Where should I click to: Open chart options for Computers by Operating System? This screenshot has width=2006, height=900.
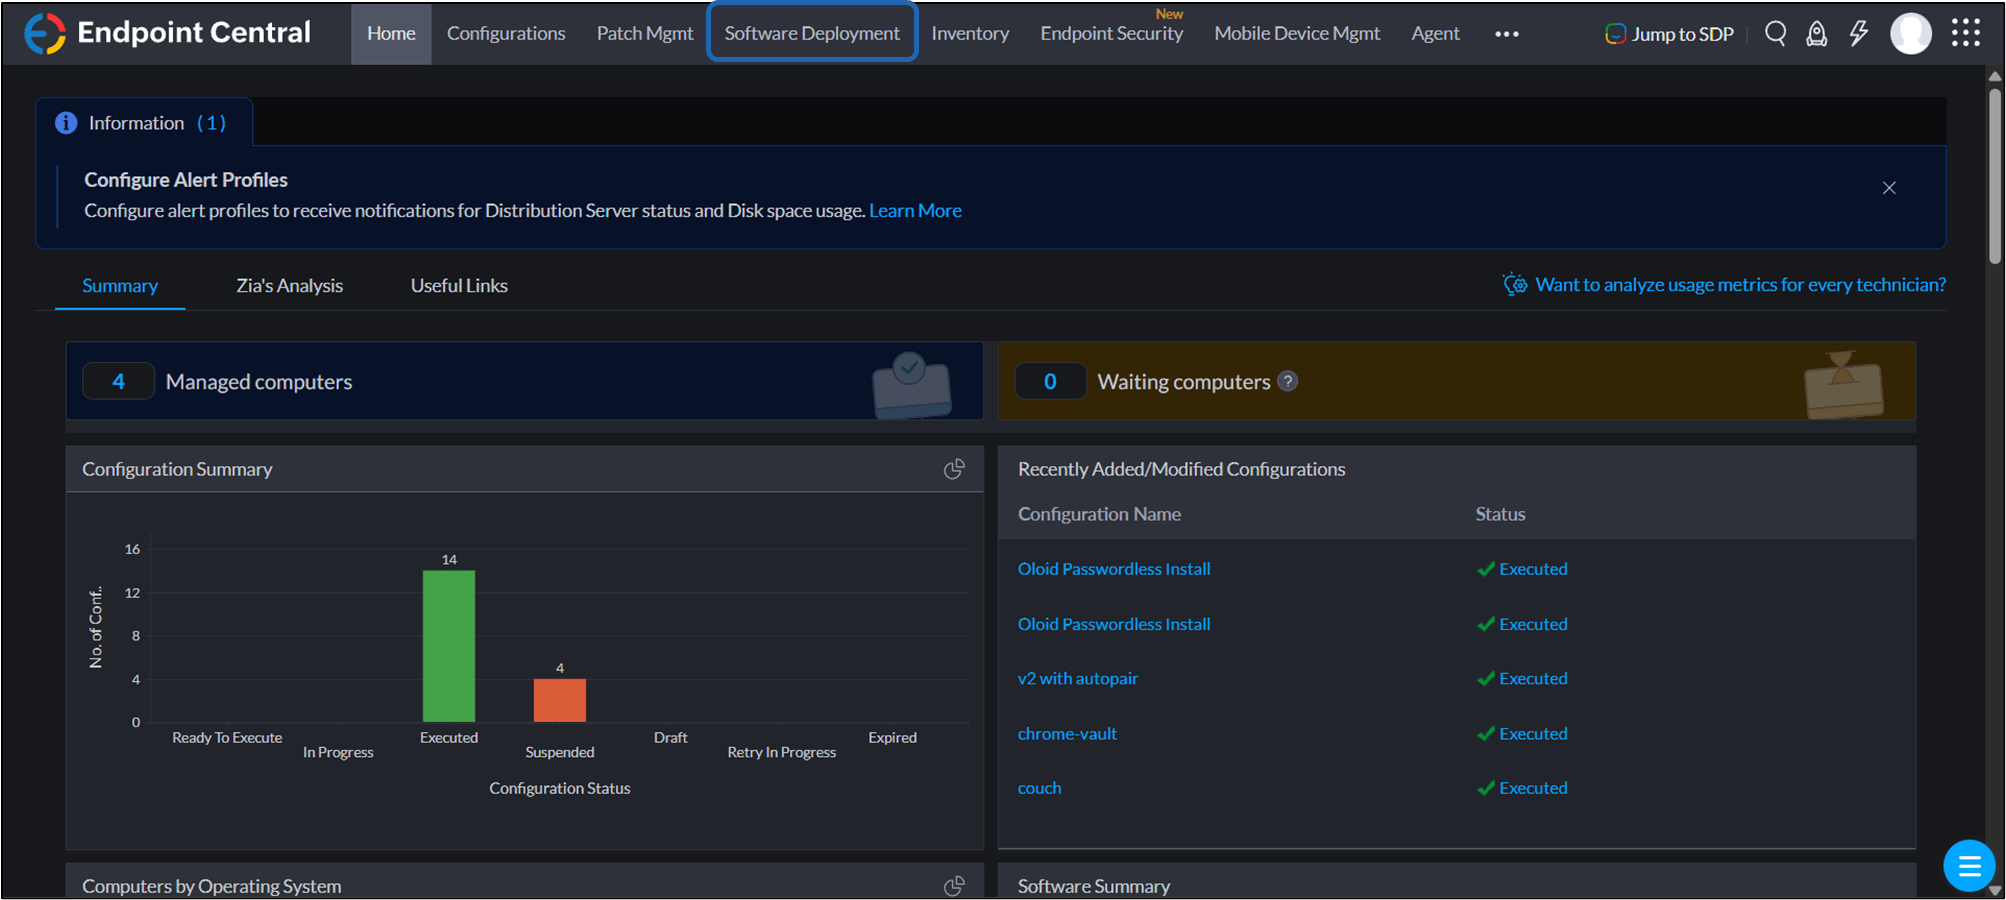(954, 886)
